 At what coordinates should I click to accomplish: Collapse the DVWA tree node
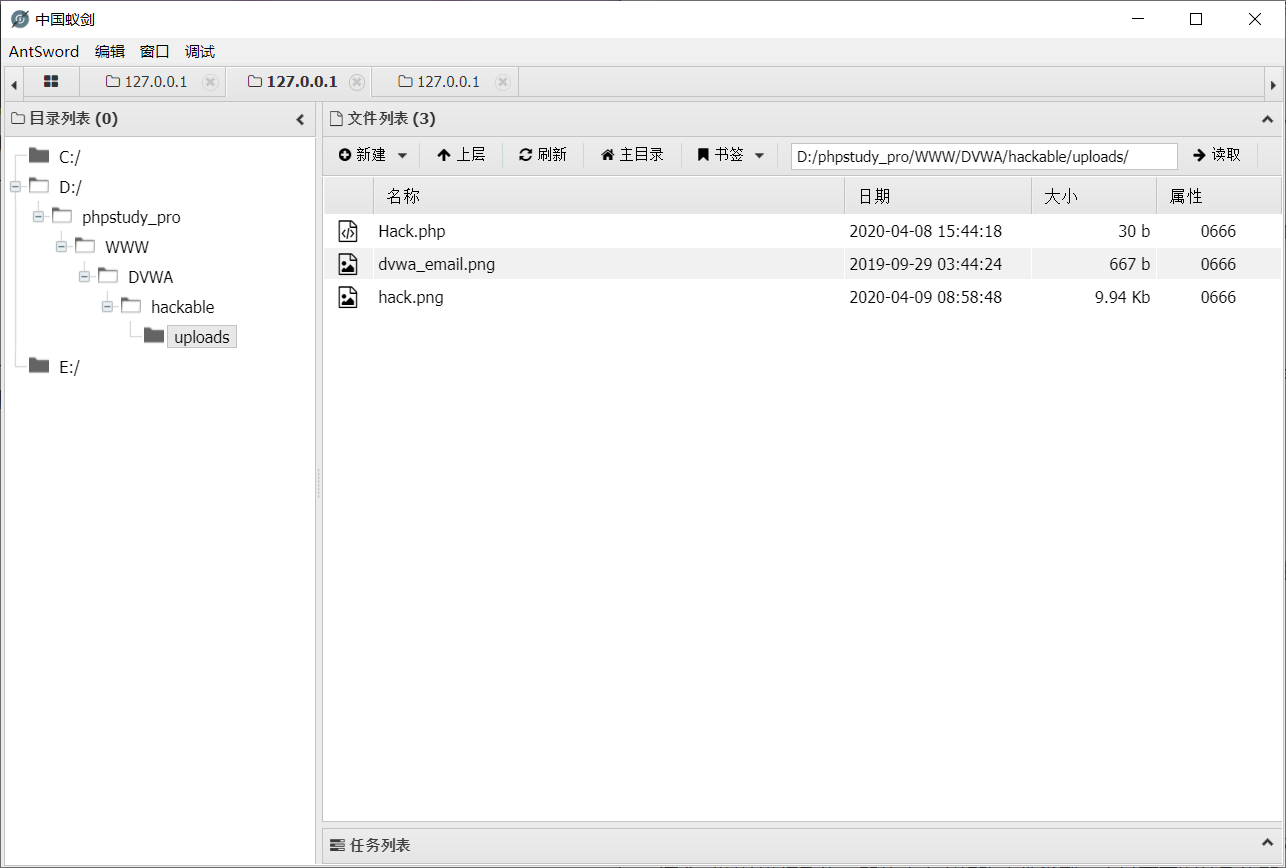tap(84, 276)
